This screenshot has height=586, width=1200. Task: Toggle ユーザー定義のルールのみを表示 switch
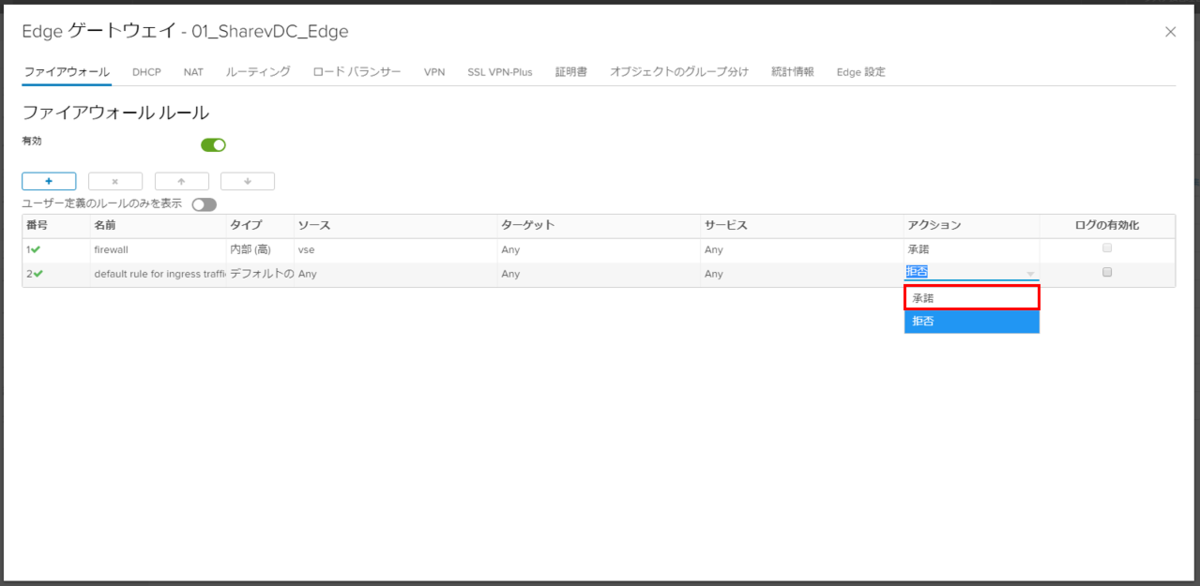[204, 204]
